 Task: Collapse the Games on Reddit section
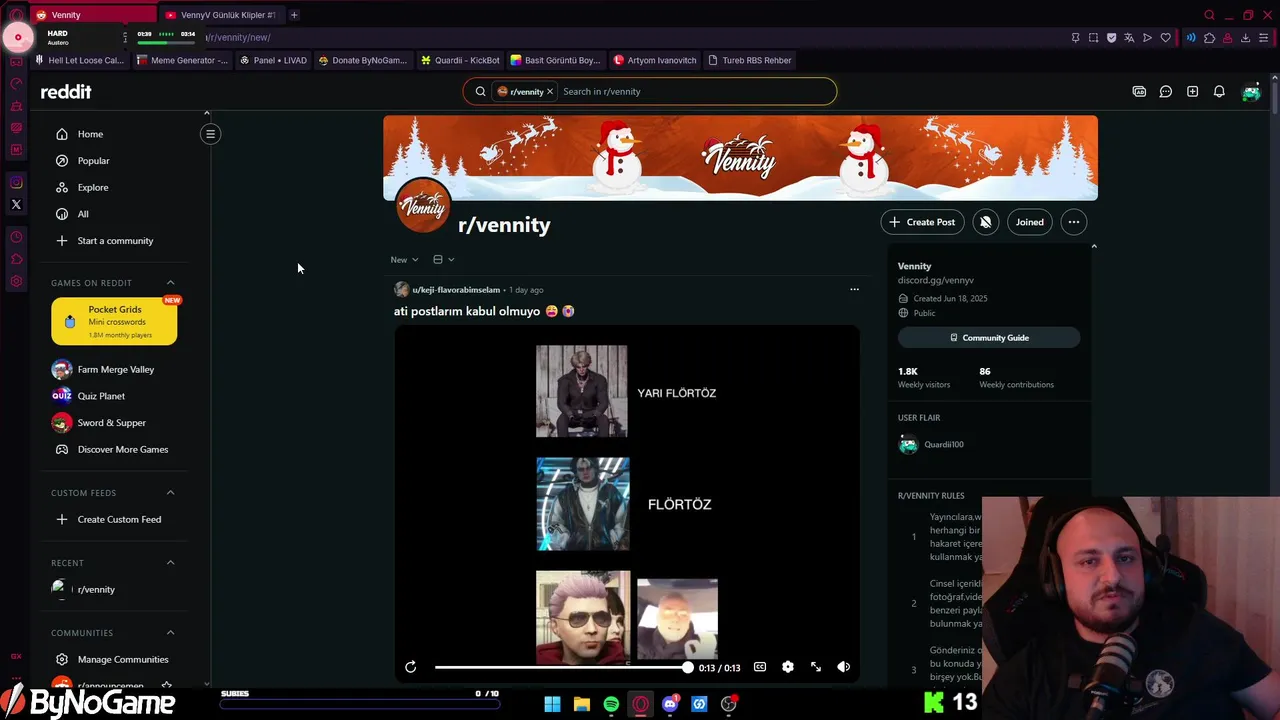170,283
